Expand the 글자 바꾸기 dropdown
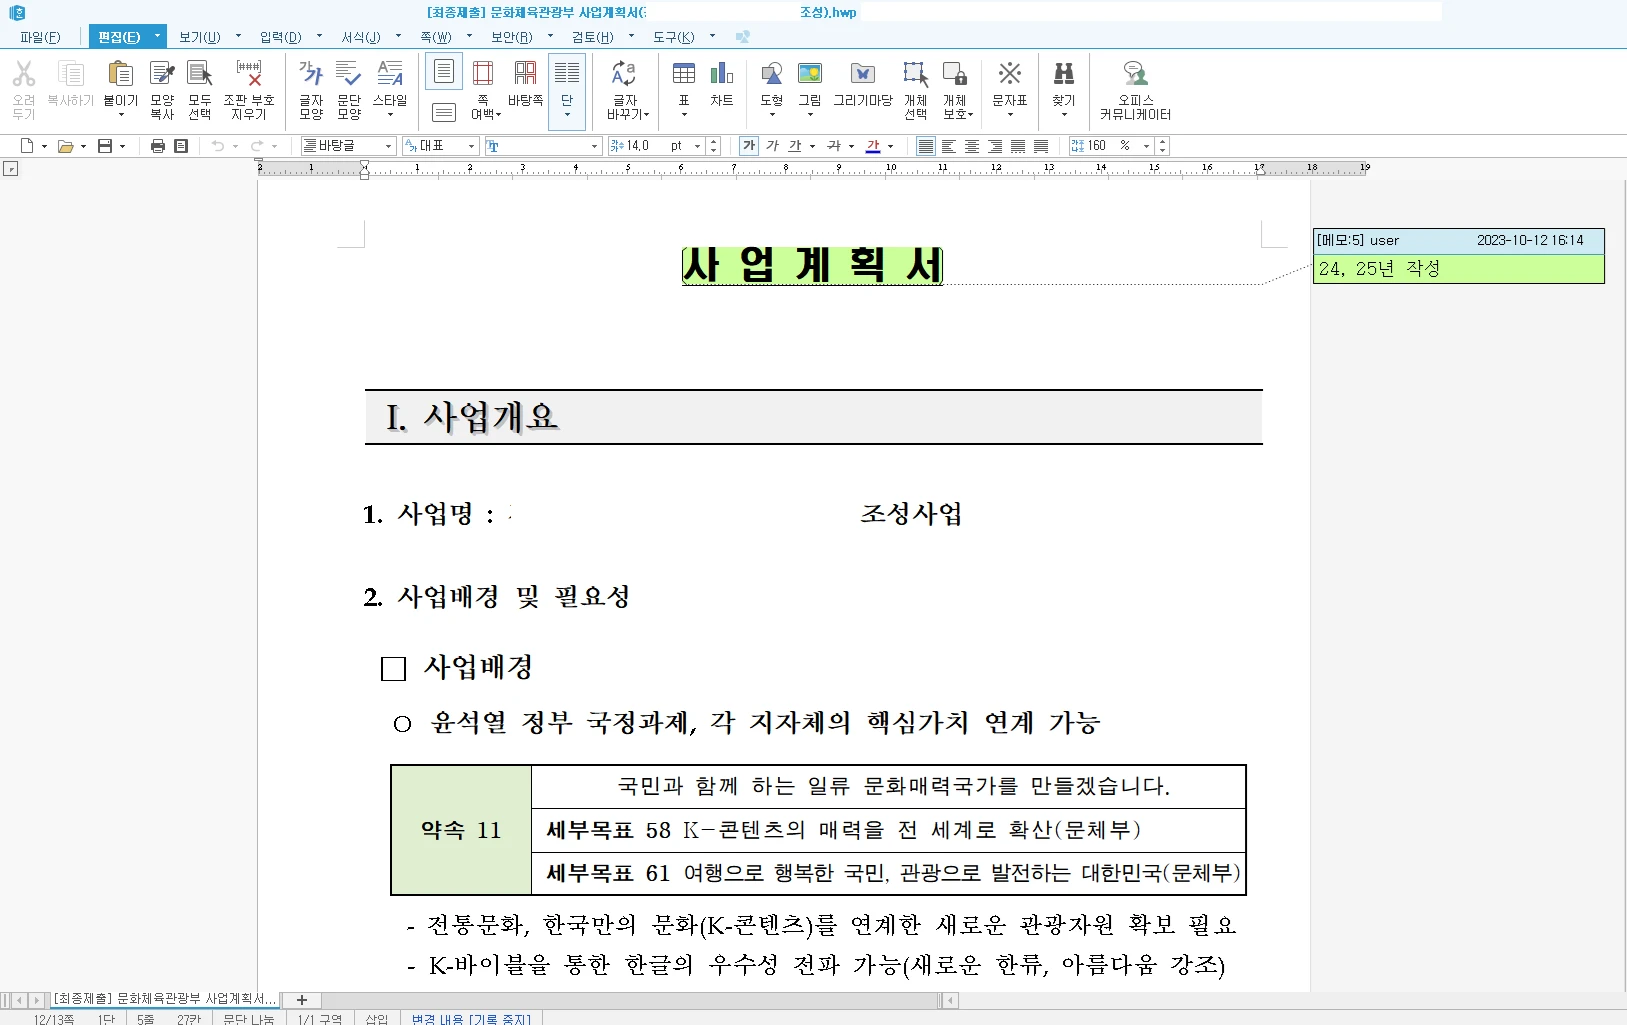 [646, 115]
